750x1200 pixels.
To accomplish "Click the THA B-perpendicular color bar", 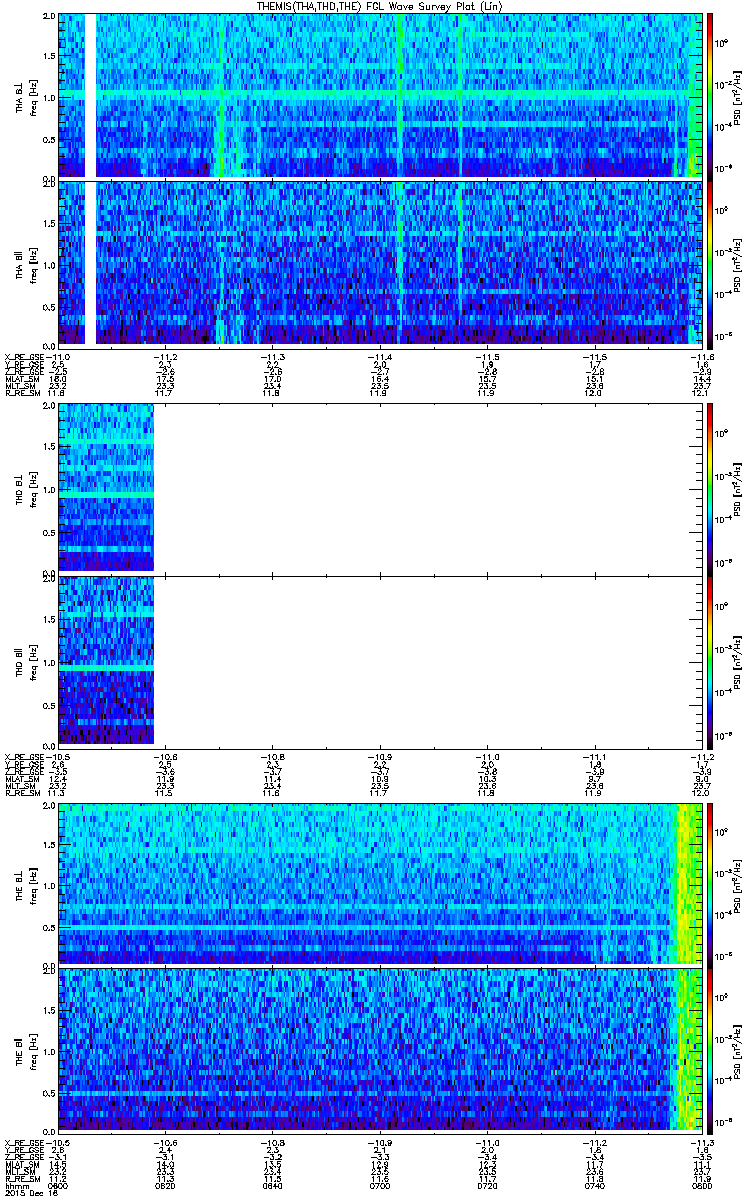I will coord(710,95).
